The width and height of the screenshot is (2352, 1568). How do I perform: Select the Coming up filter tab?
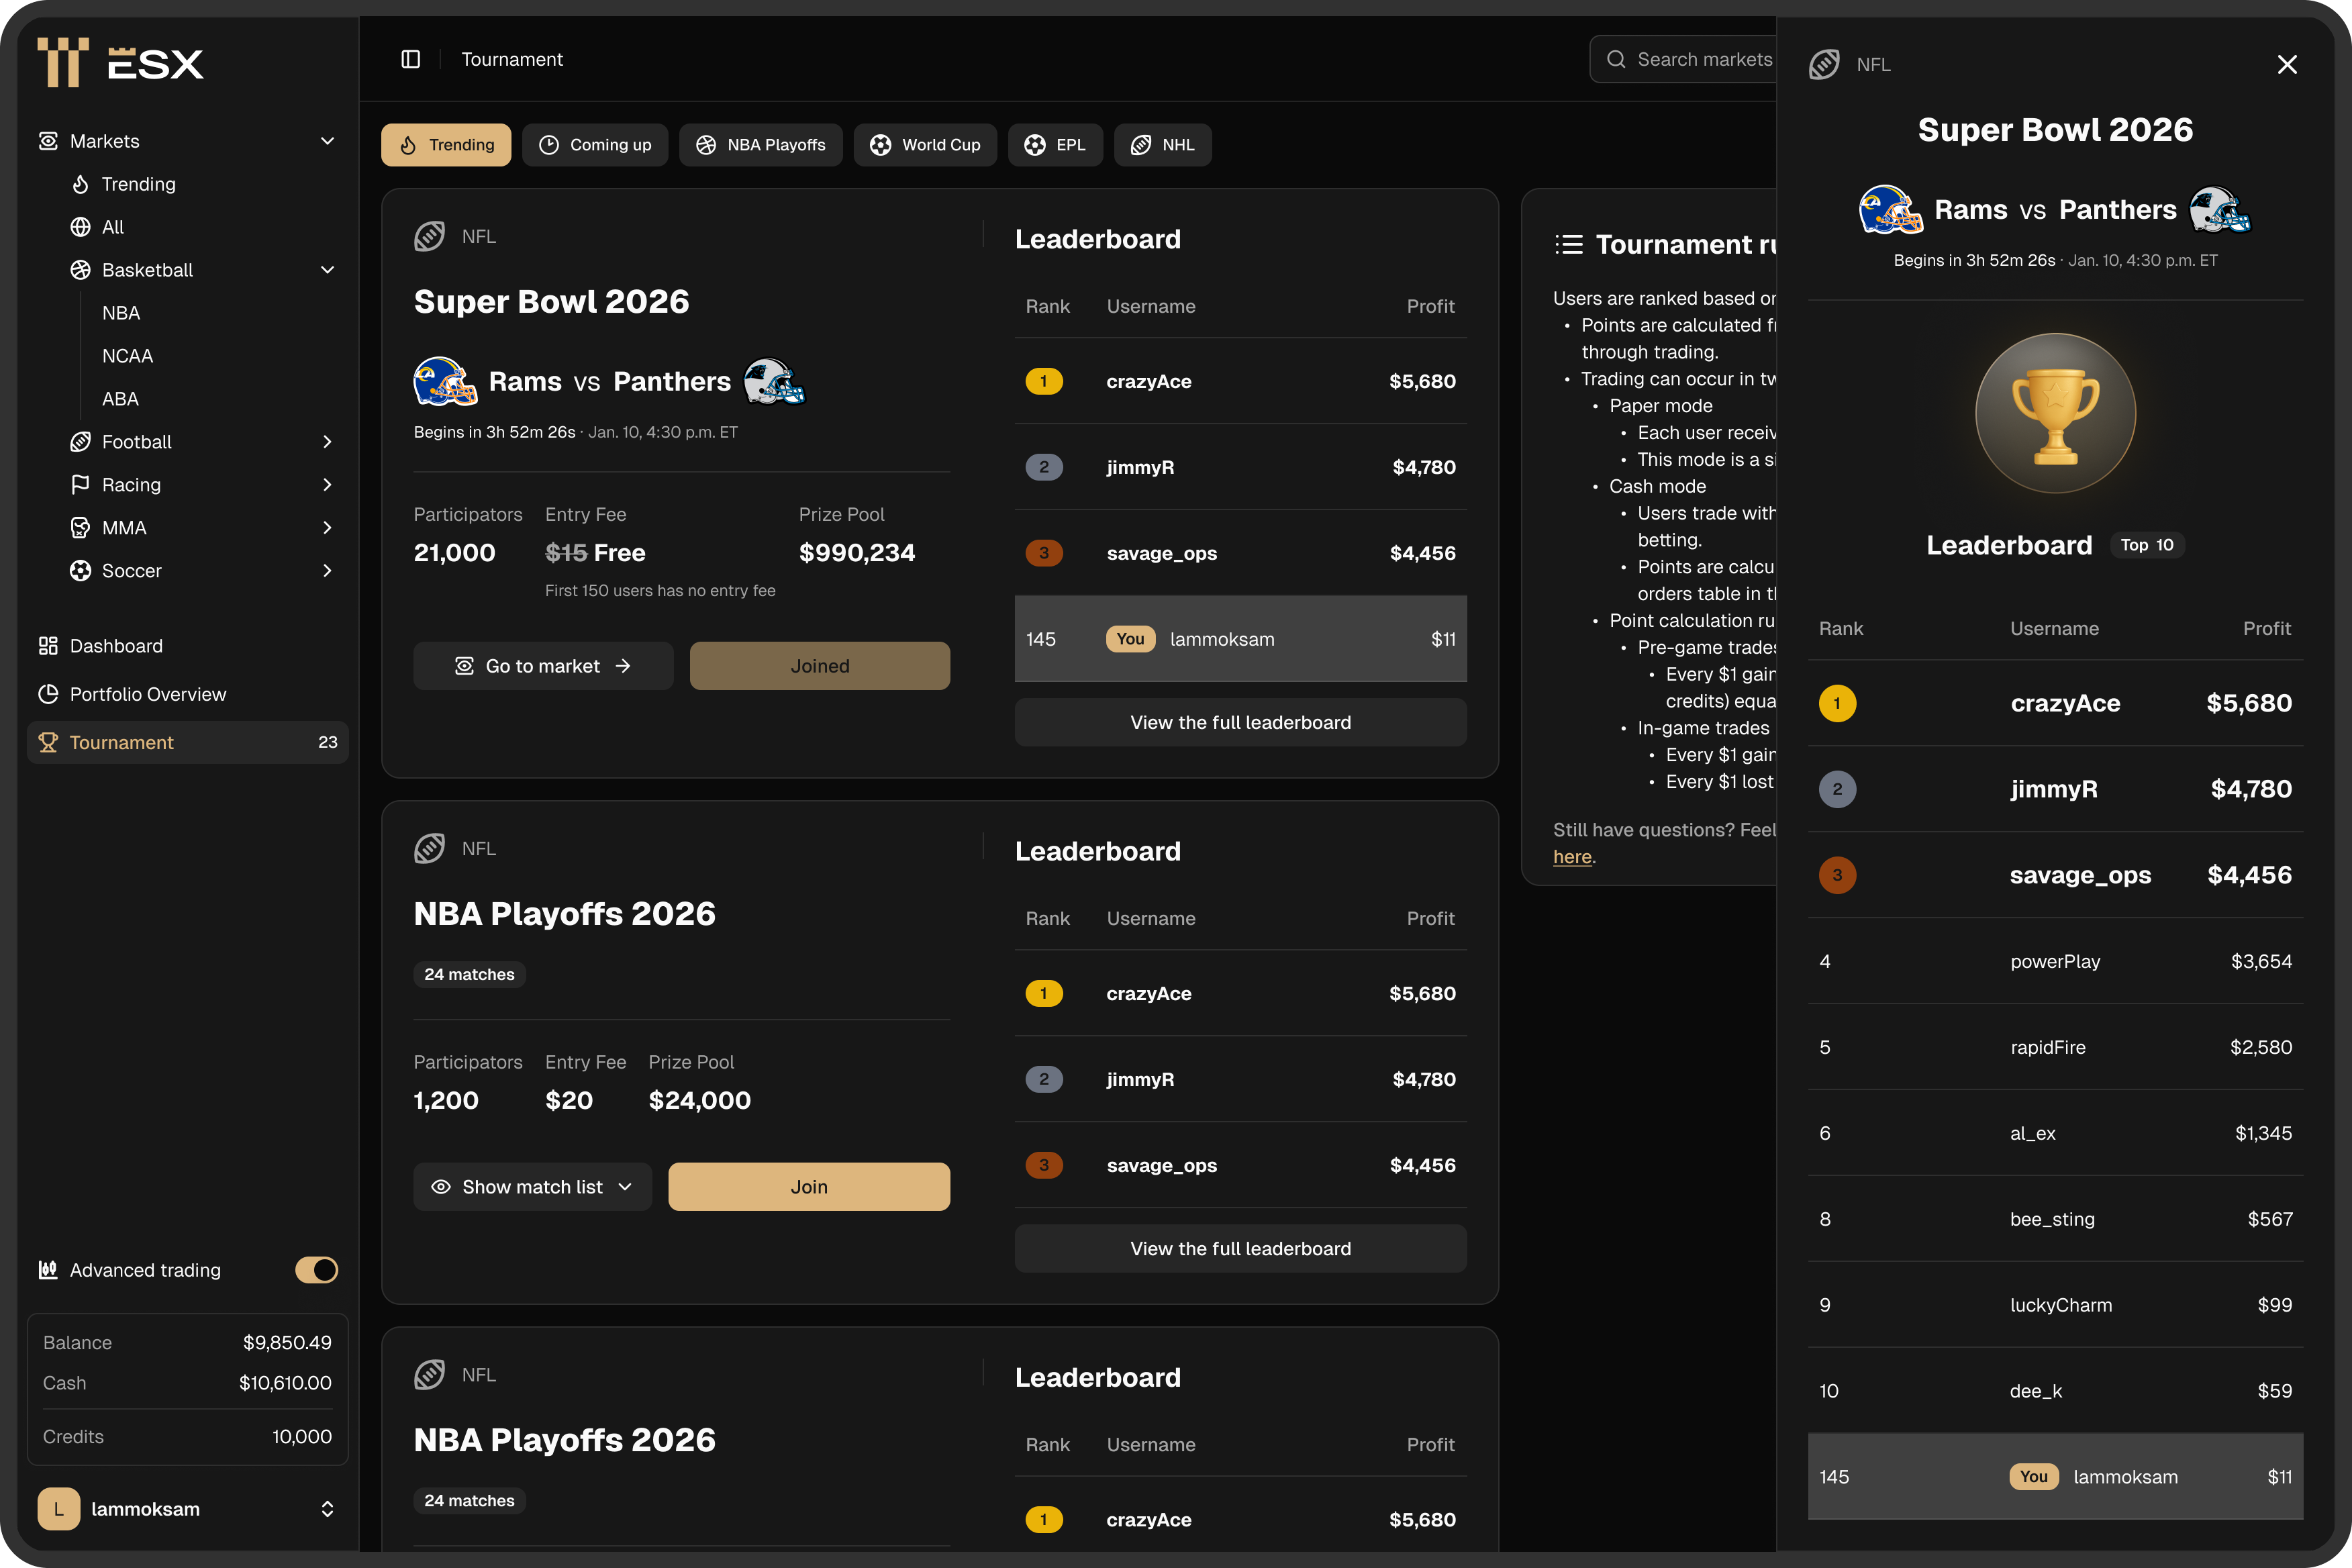click(595, 145)
